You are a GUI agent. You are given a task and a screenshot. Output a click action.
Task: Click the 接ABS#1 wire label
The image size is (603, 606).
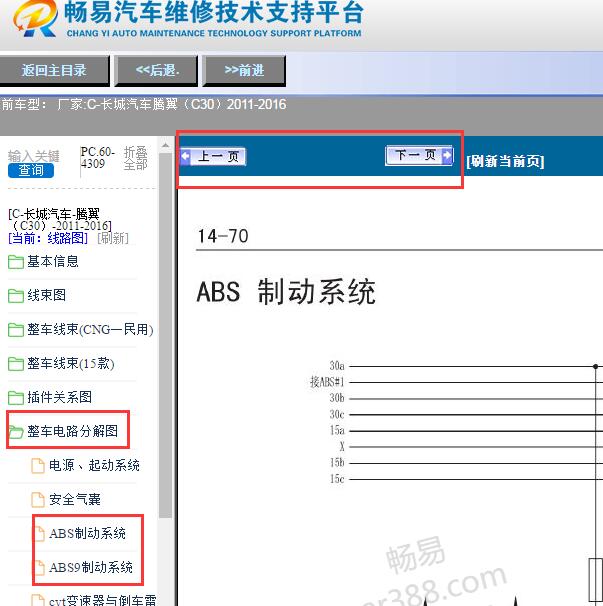tap(327, 382)
